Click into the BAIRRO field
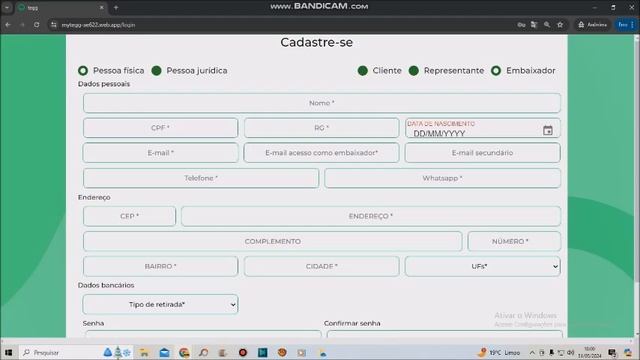This screenshot has width=640, height=360. [160, 266]
